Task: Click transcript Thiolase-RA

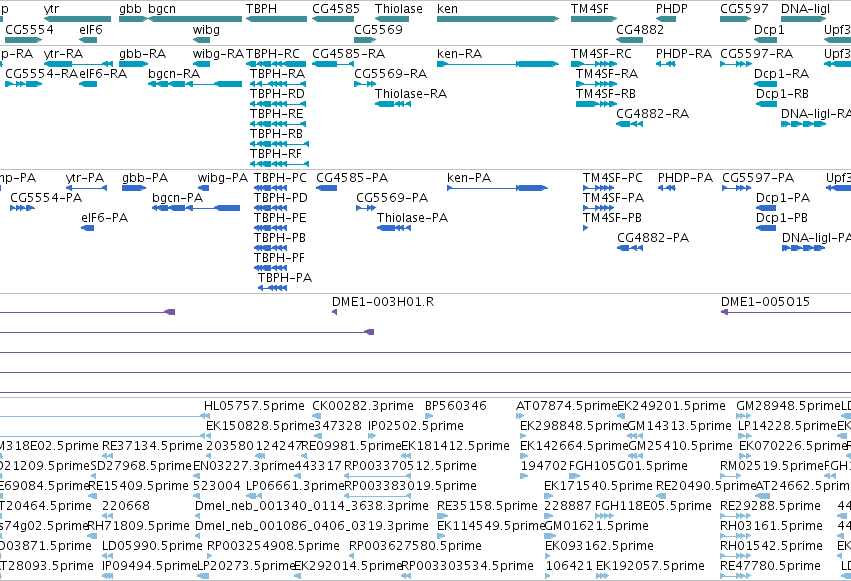Action: tap(411, 94)
